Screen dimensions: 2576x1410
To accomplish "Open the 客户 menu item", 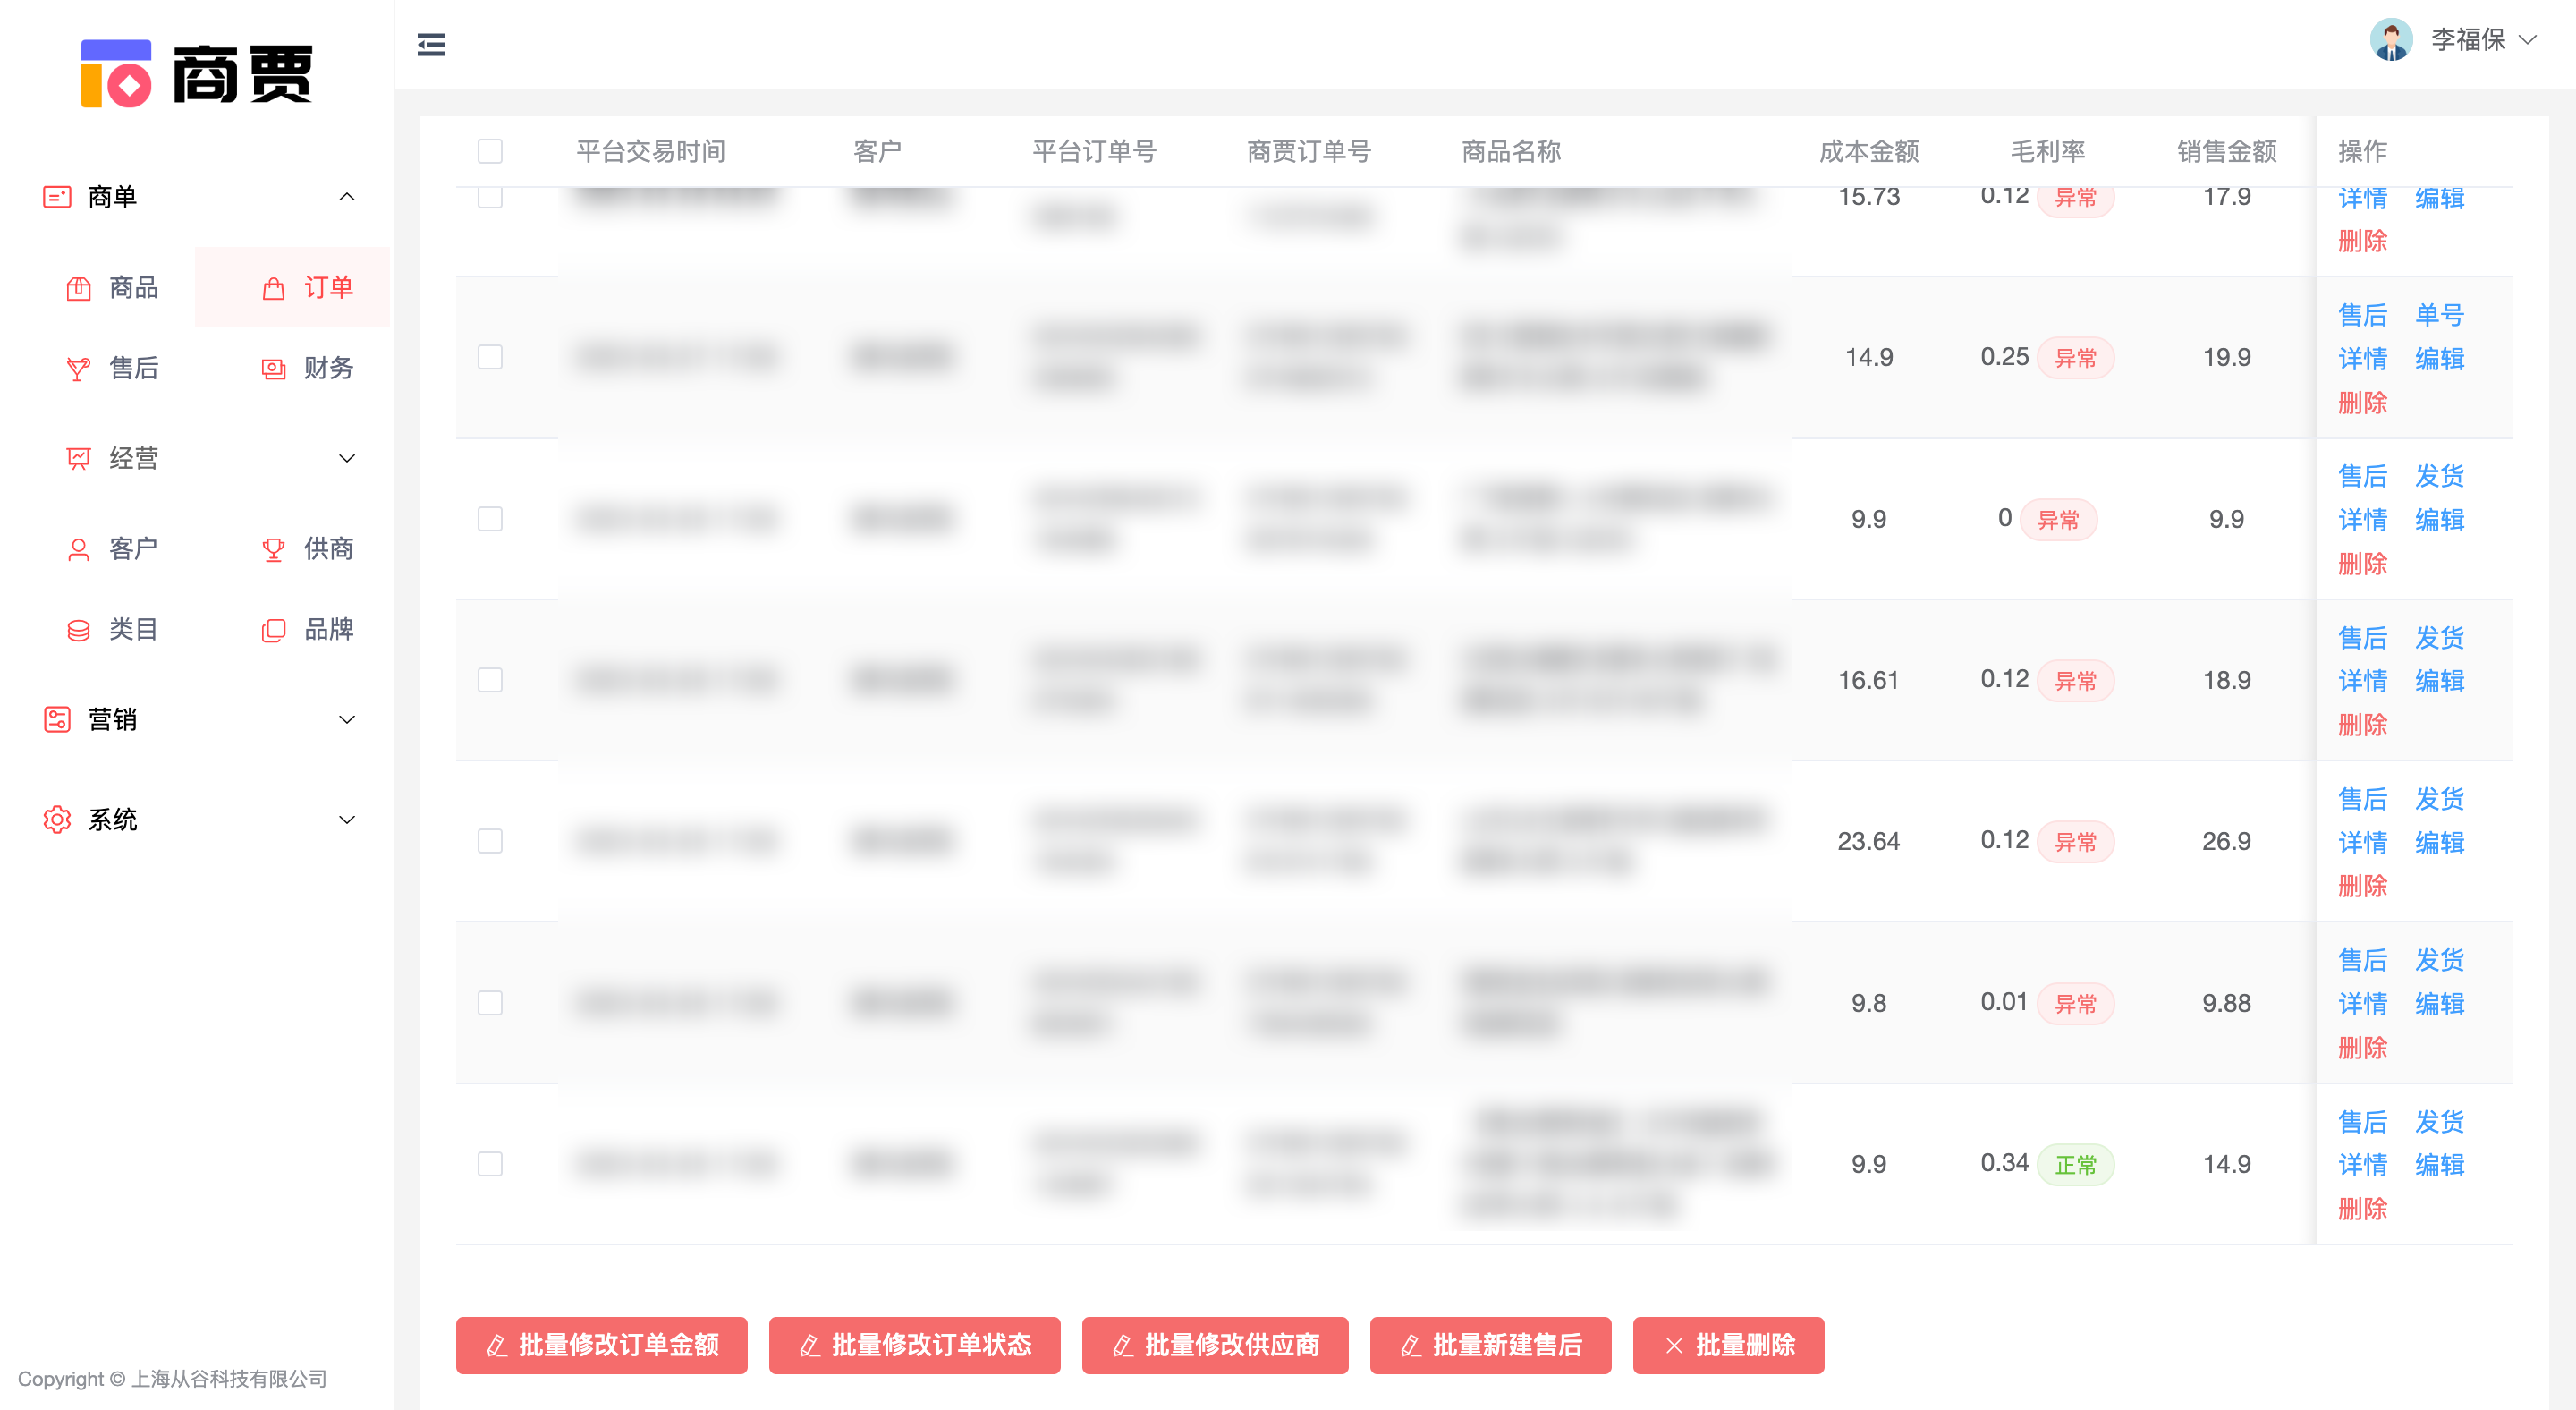I will (x=132, y=549).
